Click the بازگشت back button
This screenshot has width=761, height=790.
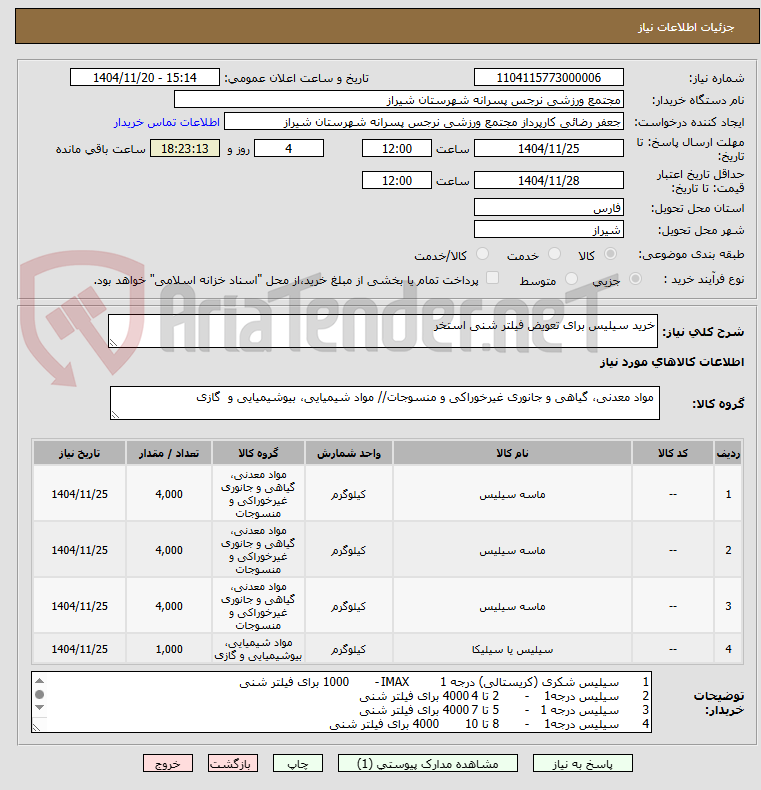tap(232, 763)
